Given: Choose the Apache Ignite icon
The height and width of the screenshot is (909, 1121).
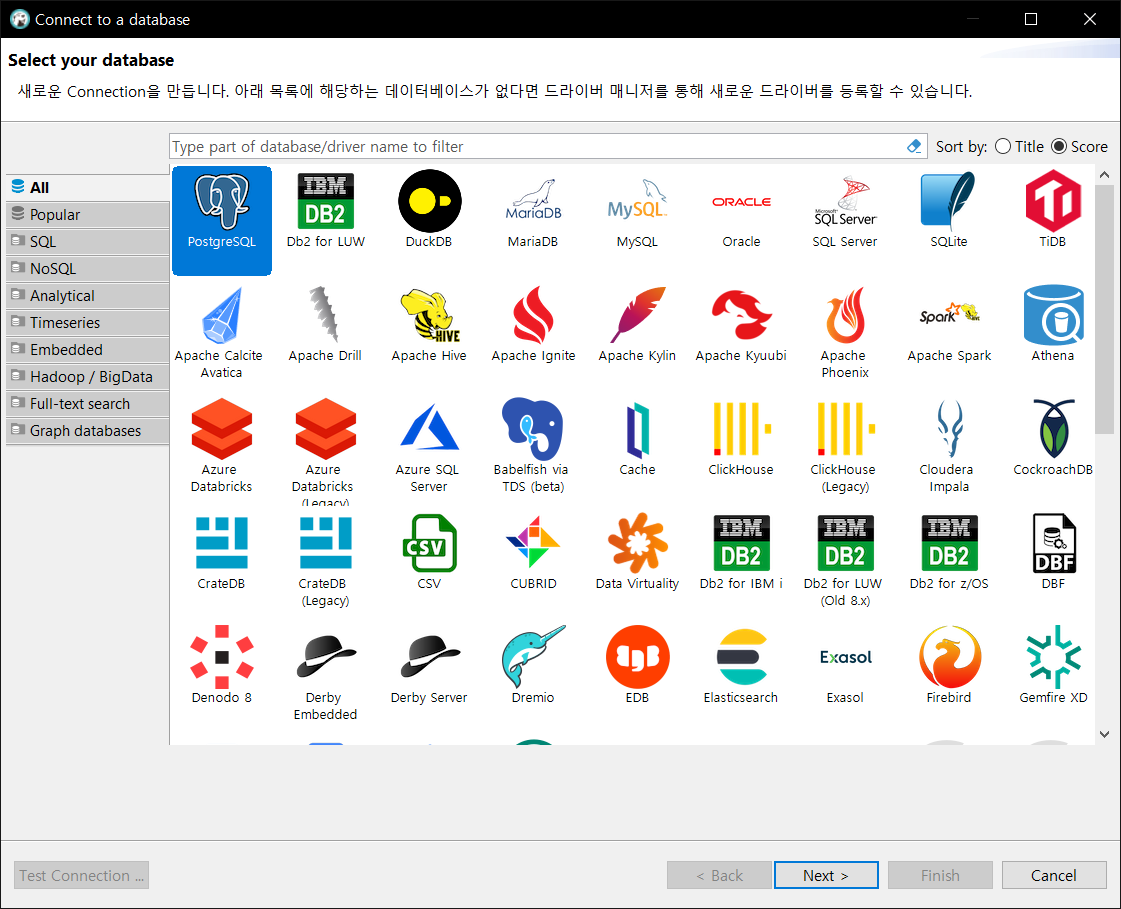Looking at the screenshot, I should (533, 316).
